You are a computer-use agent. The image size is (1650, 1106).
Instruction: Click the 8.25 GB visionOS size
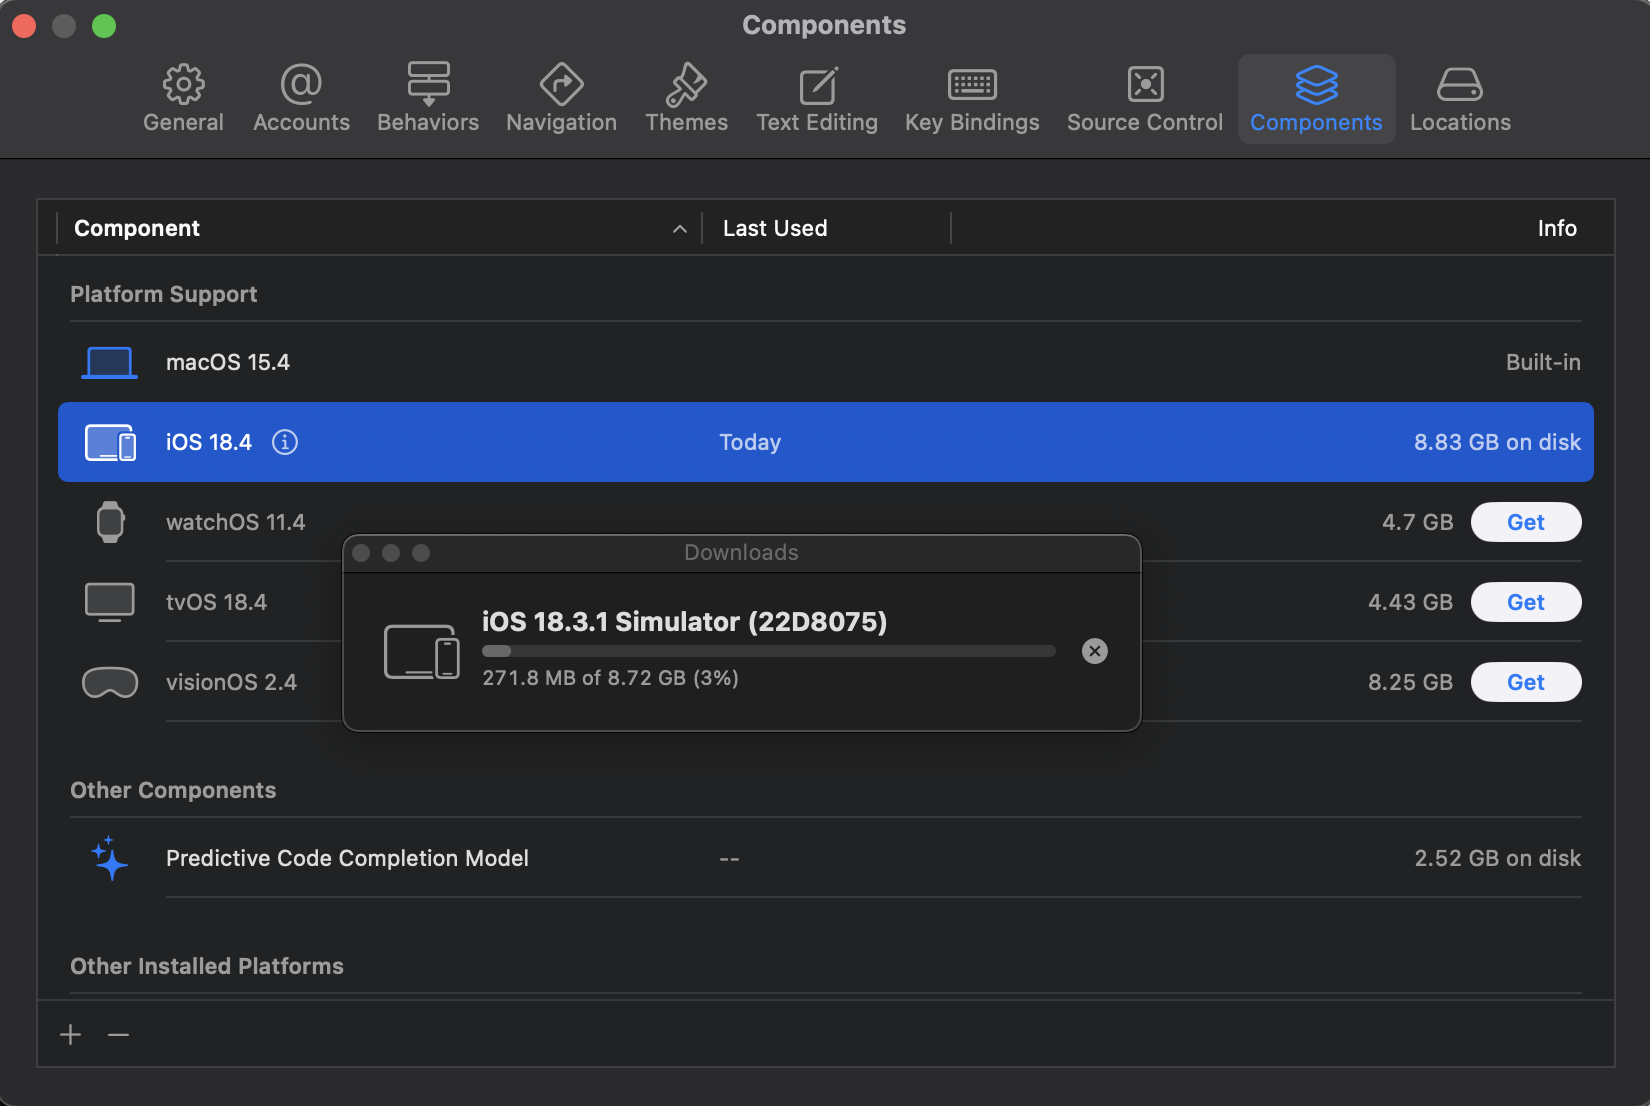click(1410, 682)
